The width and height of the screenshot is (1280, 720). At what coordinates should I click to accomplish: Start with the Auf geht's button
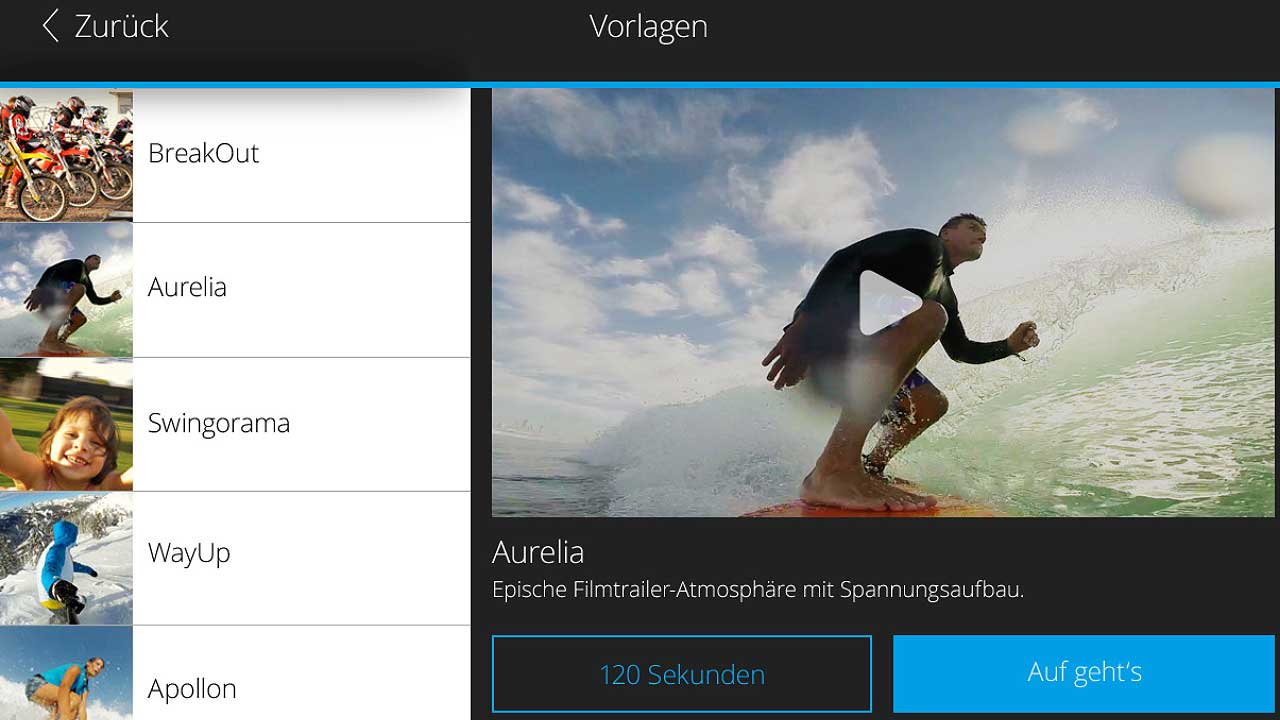point(1084,673)
